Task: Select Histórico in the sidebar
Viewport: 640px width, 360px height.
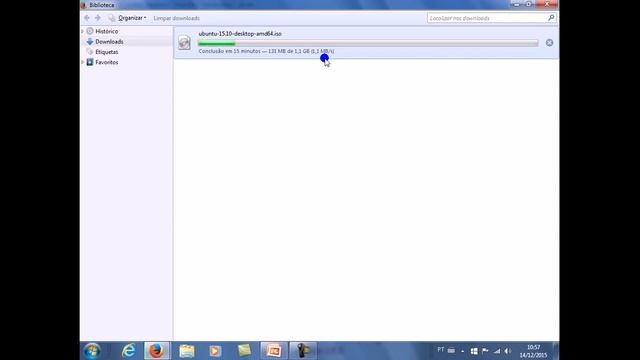Action: (107, 31)
